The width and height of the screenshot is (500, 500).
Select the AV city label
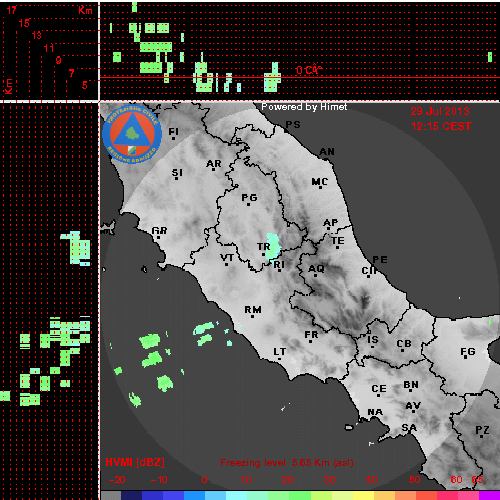click(413, 406)
